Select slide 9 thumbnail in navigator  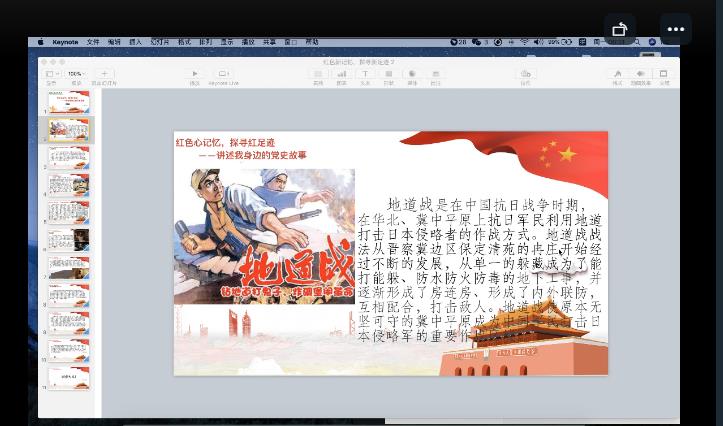69,323
